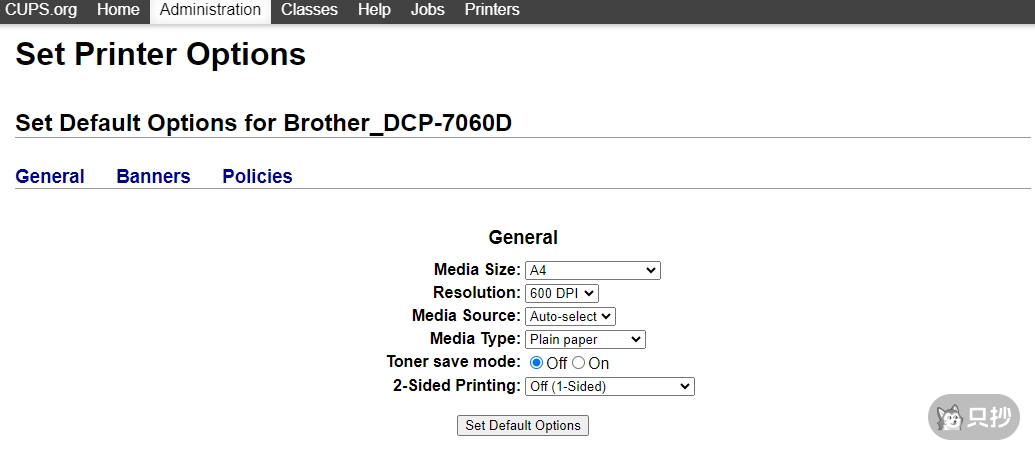The height and width of the screenshot is (455, 1035).
Task: Select the Toner save mode Off radio
Action: click(537, 363)
